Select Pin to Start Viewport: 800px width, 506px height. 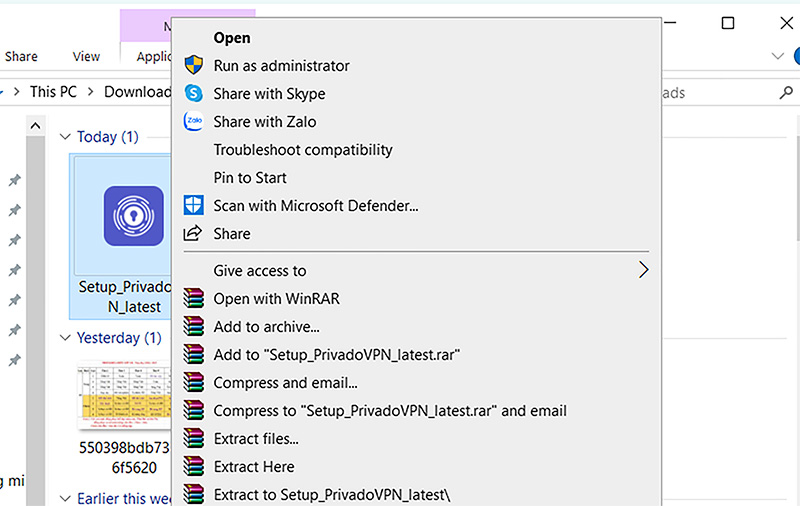249,178
